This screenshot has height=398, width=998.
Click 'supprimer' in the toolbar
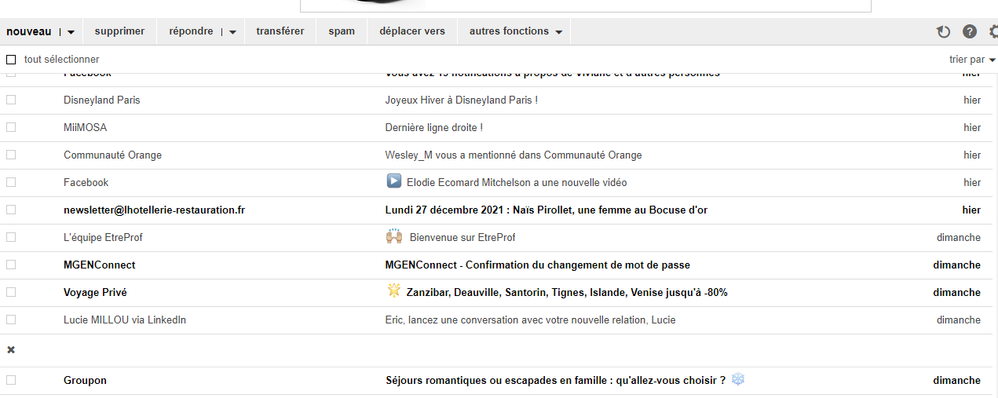(120, 31)
